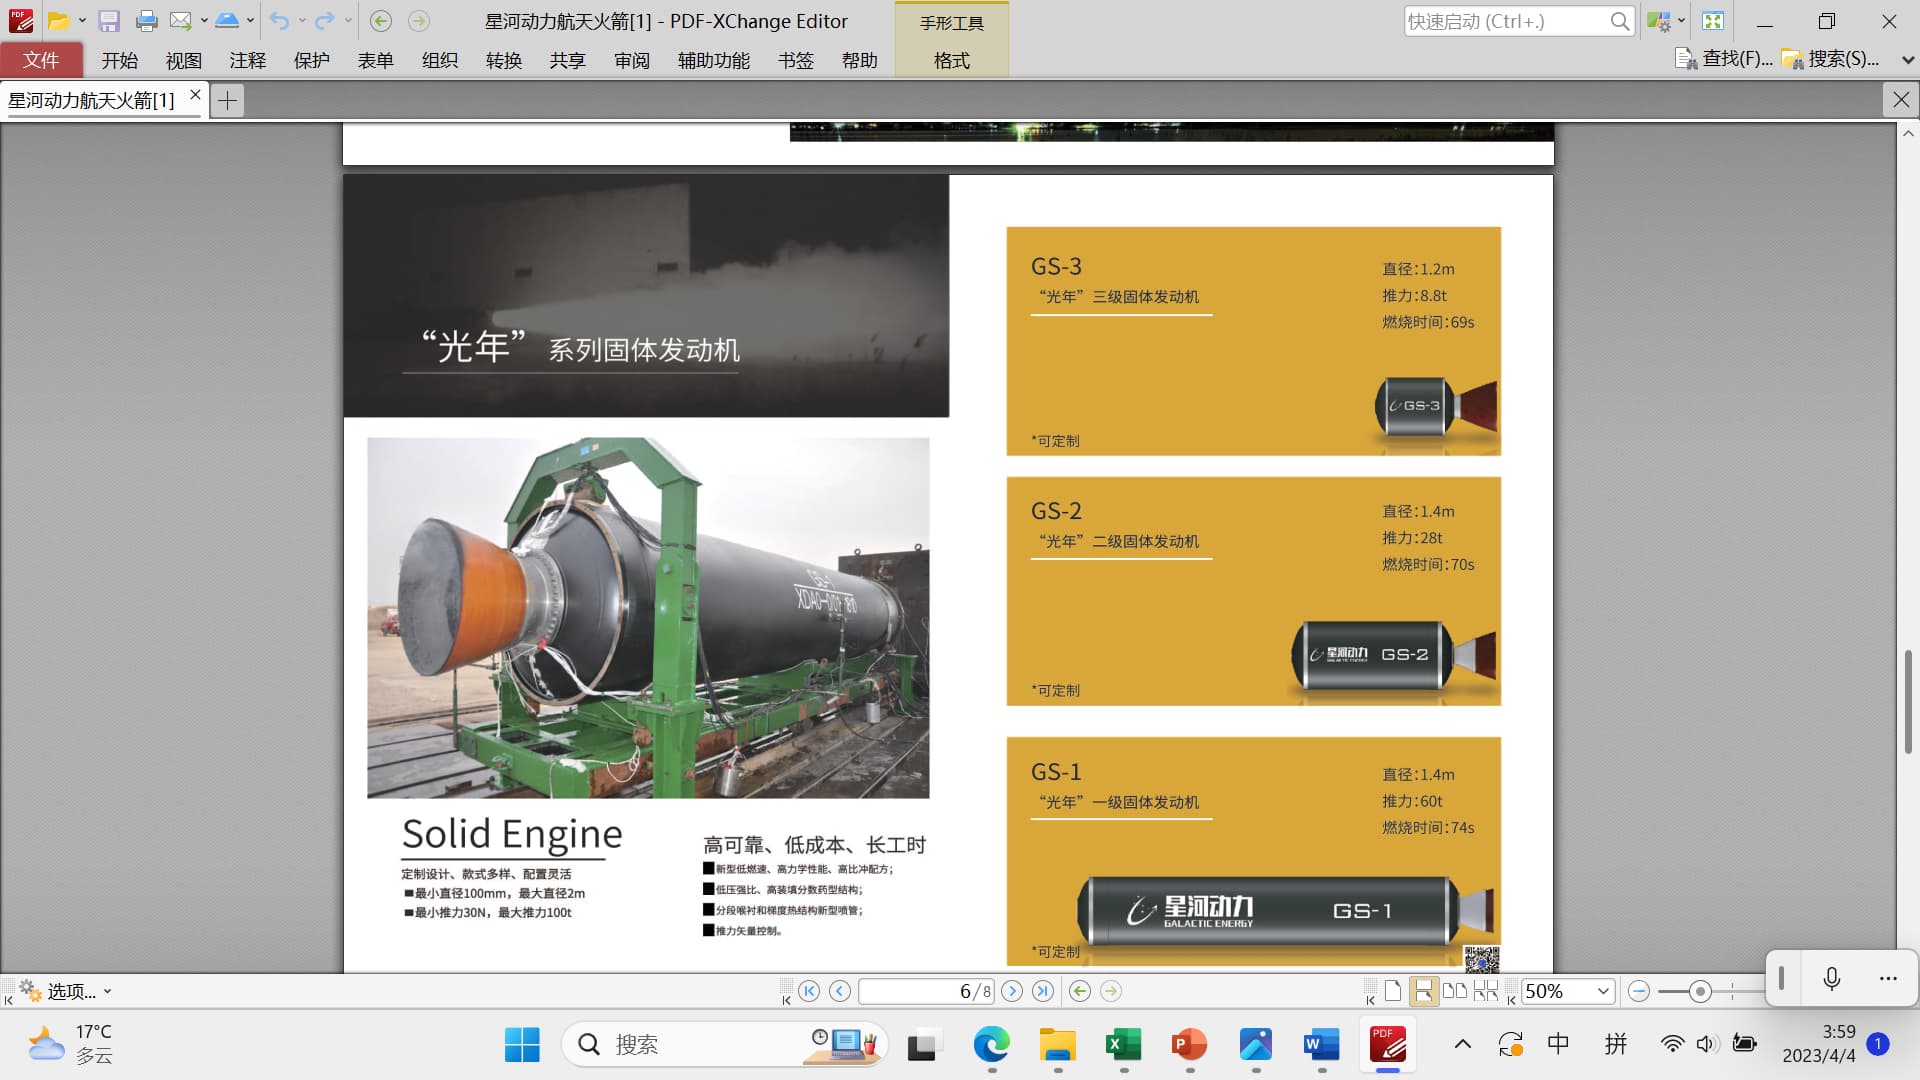Go to next page arrow
This screenshot has width=1920, height=1080.
[x=1012, y=991]
